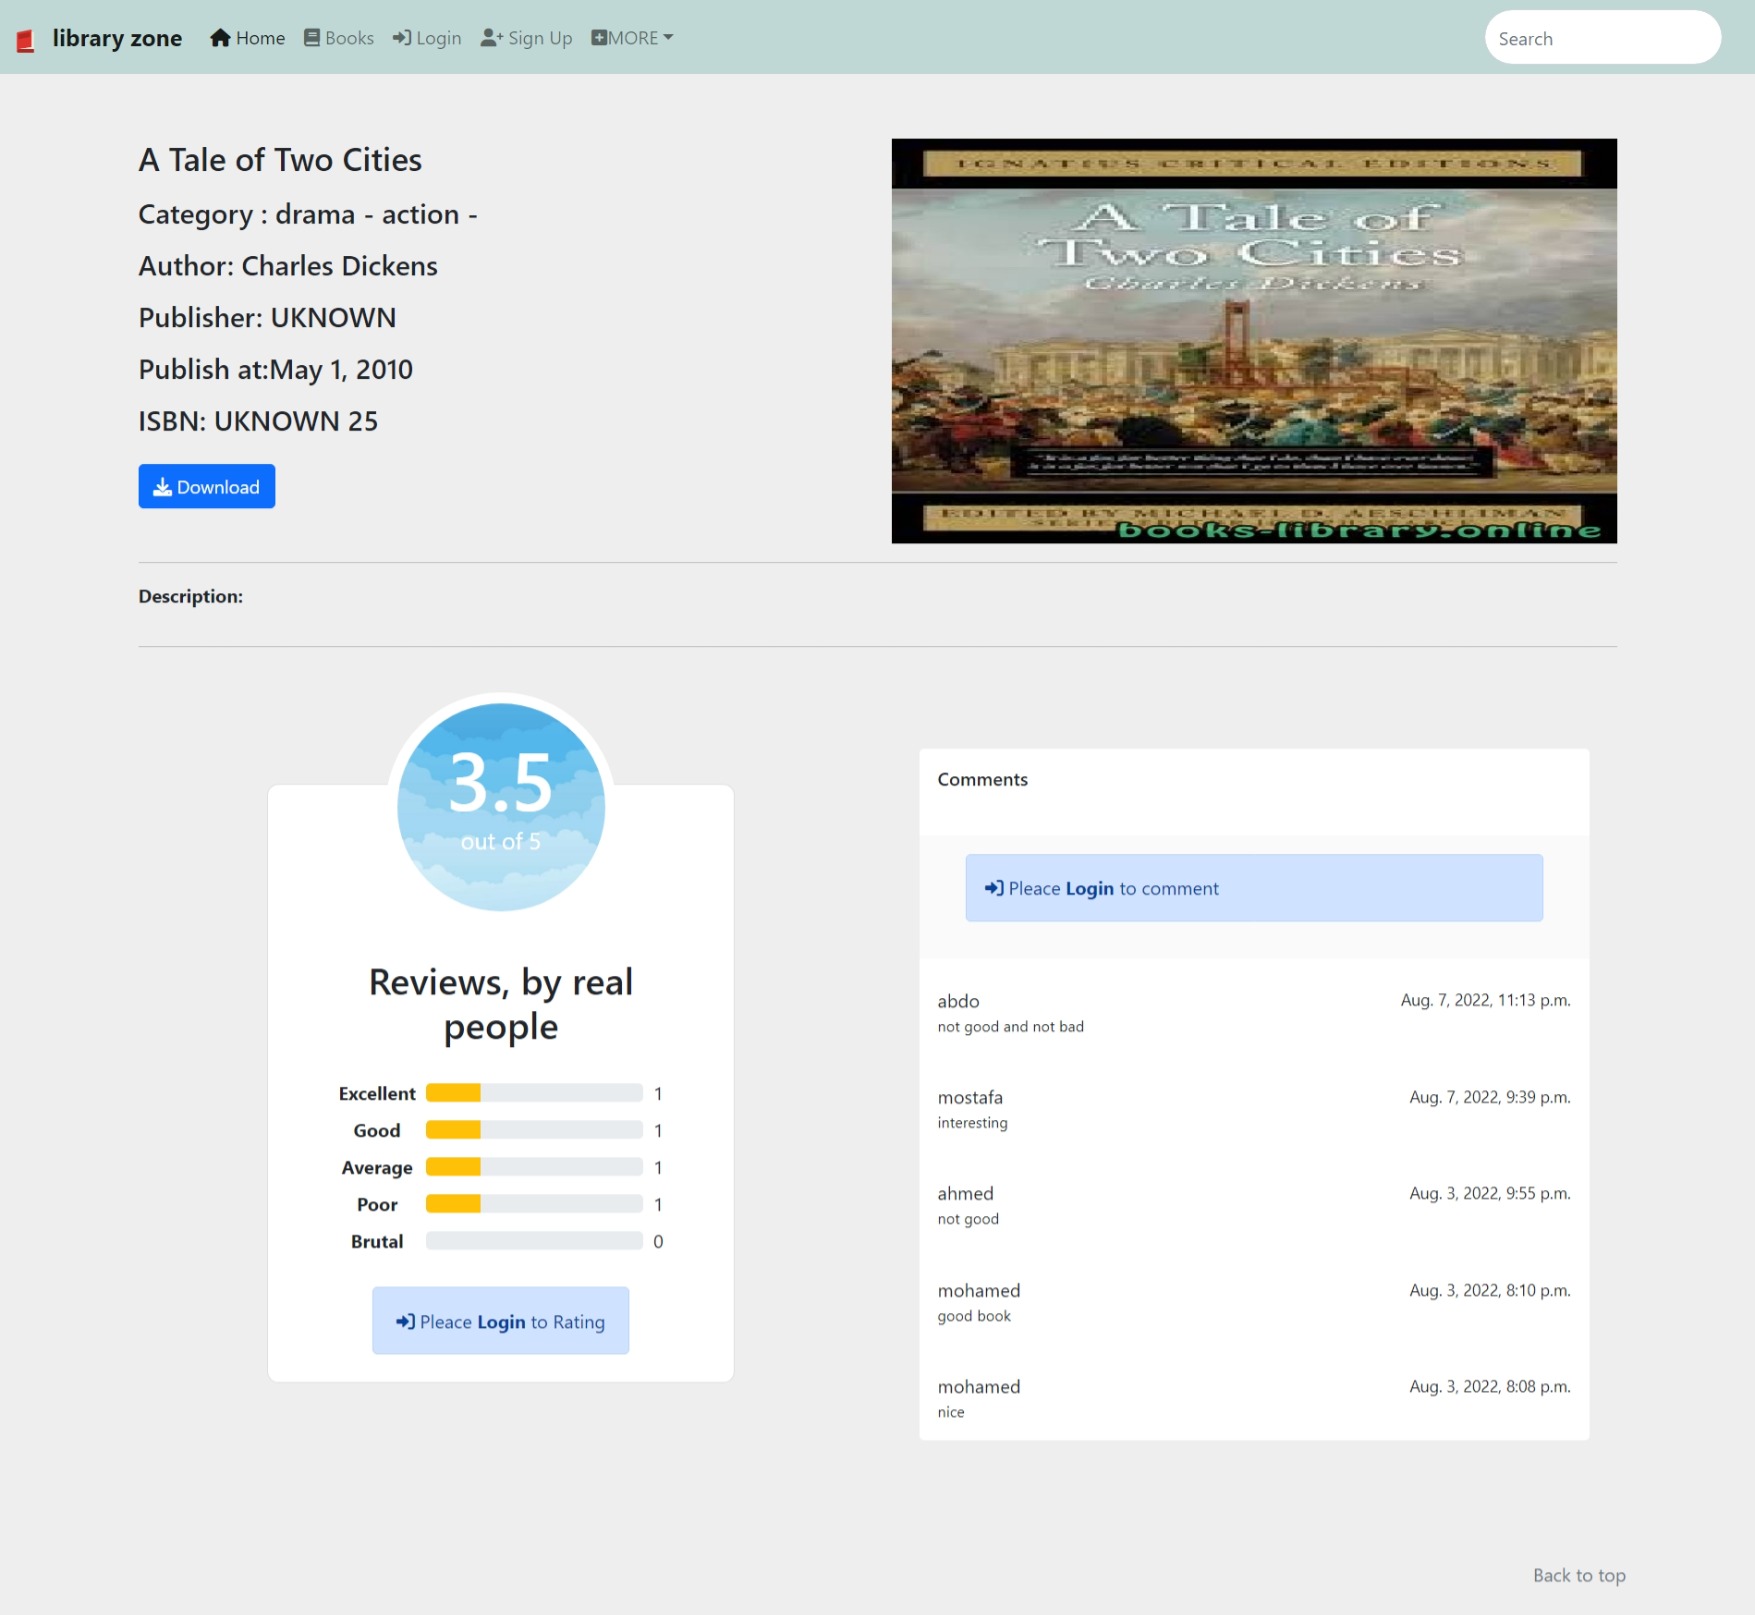1755x1615 pixels.
Task: Expand the navbar MORE chevron
Action: pyautogui.click(x=668, y=38)
